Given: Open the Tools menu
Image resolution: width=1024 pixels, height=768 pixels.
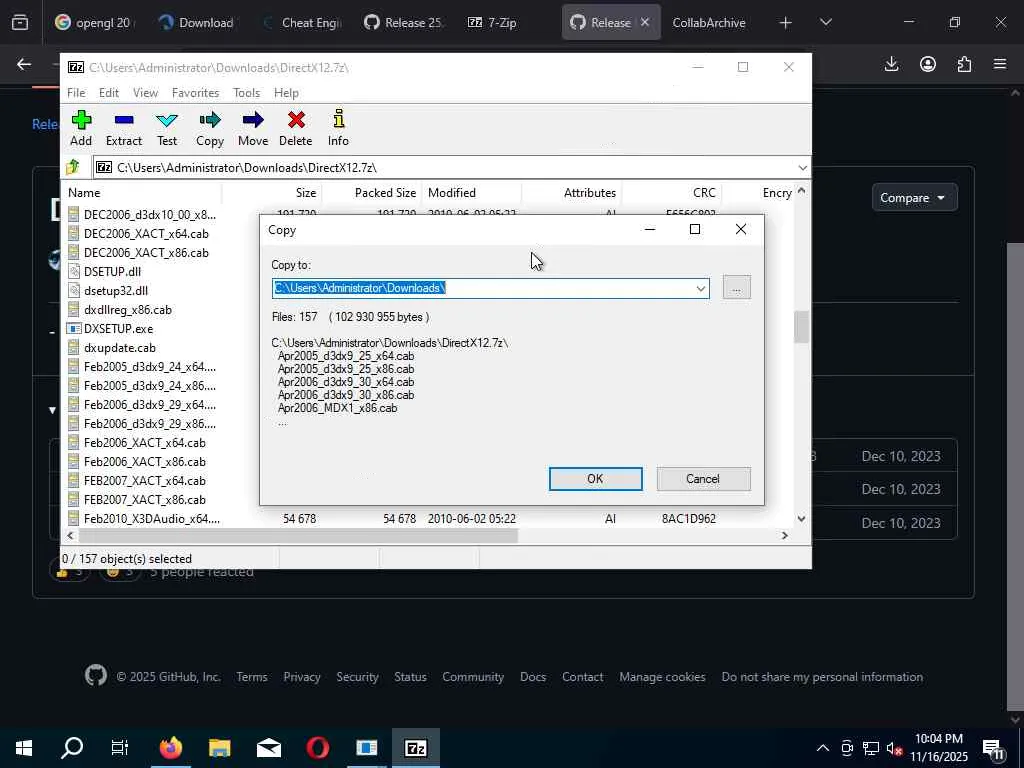Looking at the screenshot, I should click(246, 93).
